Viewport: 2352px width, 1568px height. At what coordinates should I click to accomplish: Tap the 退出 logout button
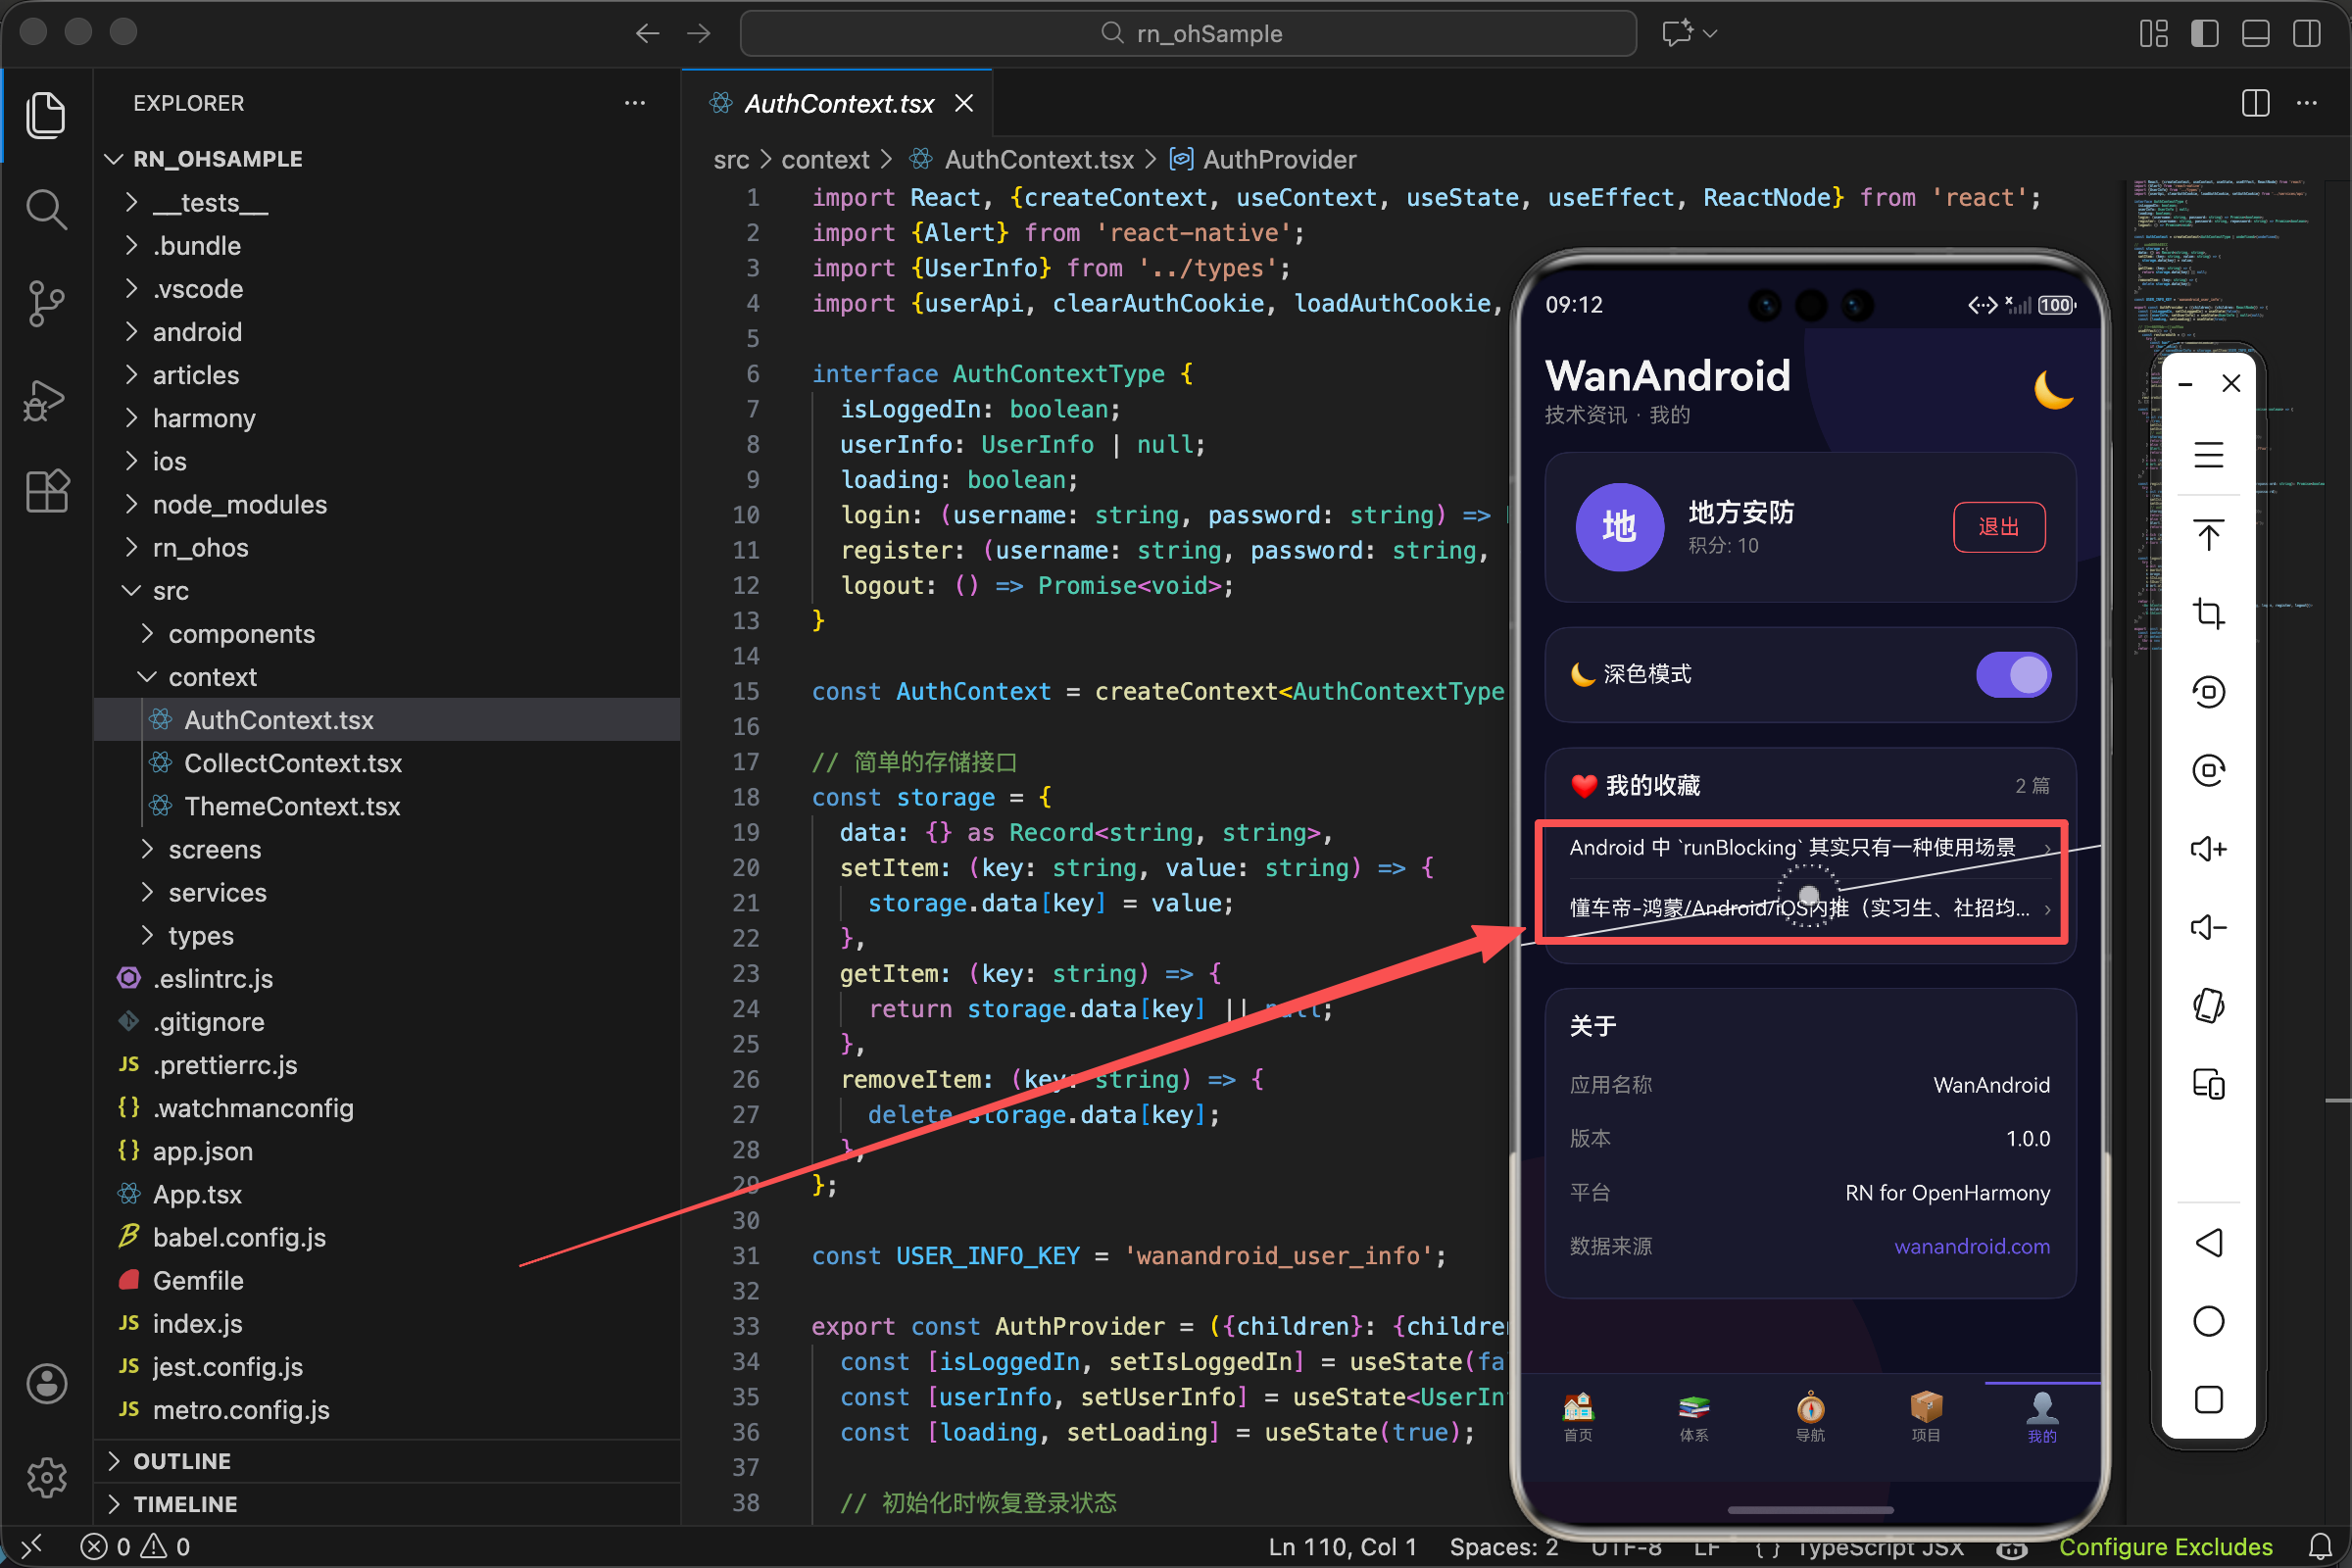(x=1998, y=527)
